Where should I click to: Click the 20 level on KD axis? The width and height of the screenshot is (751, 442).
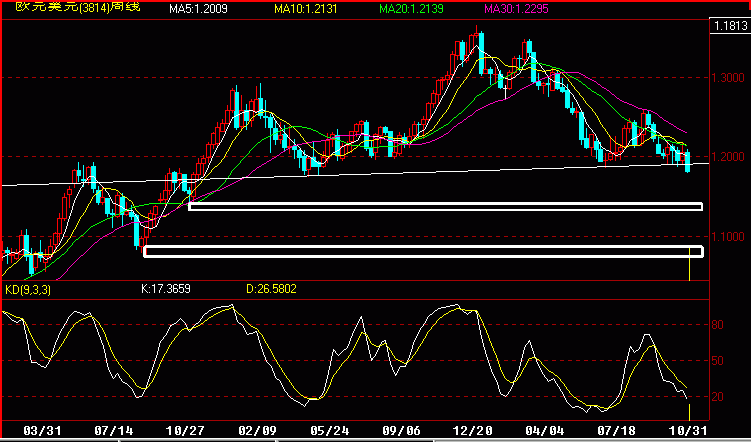pos(717,397)
